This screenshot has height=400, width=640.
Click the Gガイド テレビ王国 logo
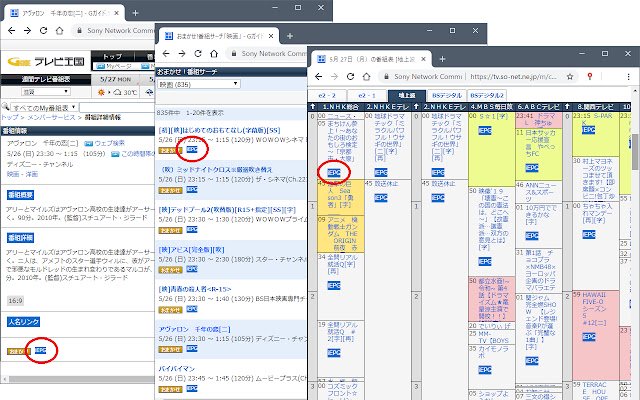click(46, 62)
